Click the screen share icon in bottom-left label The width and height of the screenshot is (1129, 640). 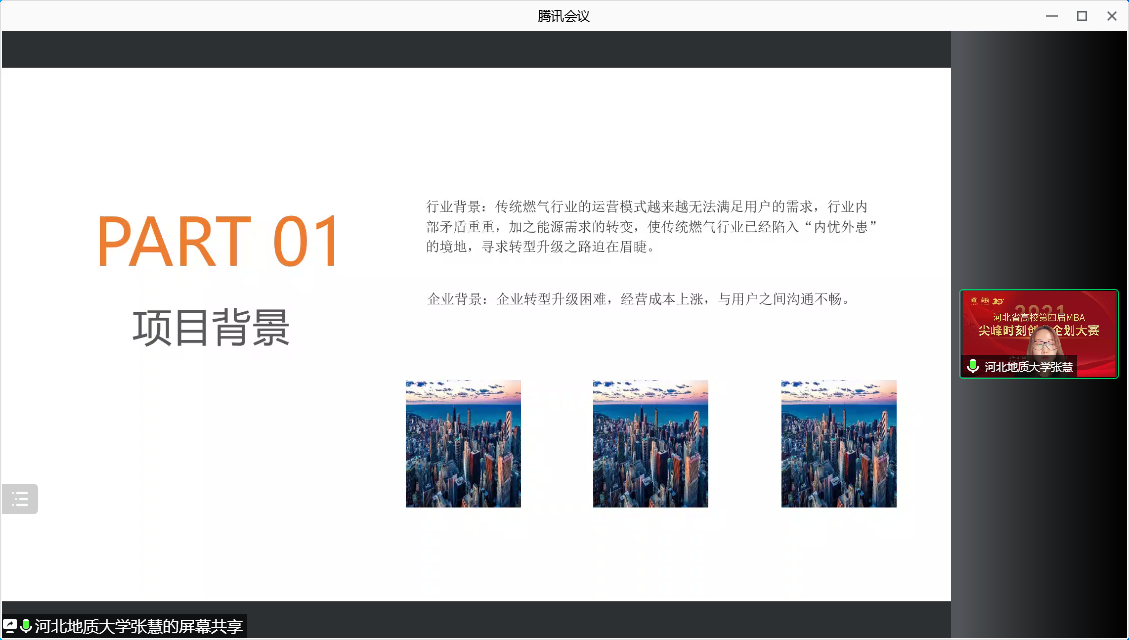(10, 627)
